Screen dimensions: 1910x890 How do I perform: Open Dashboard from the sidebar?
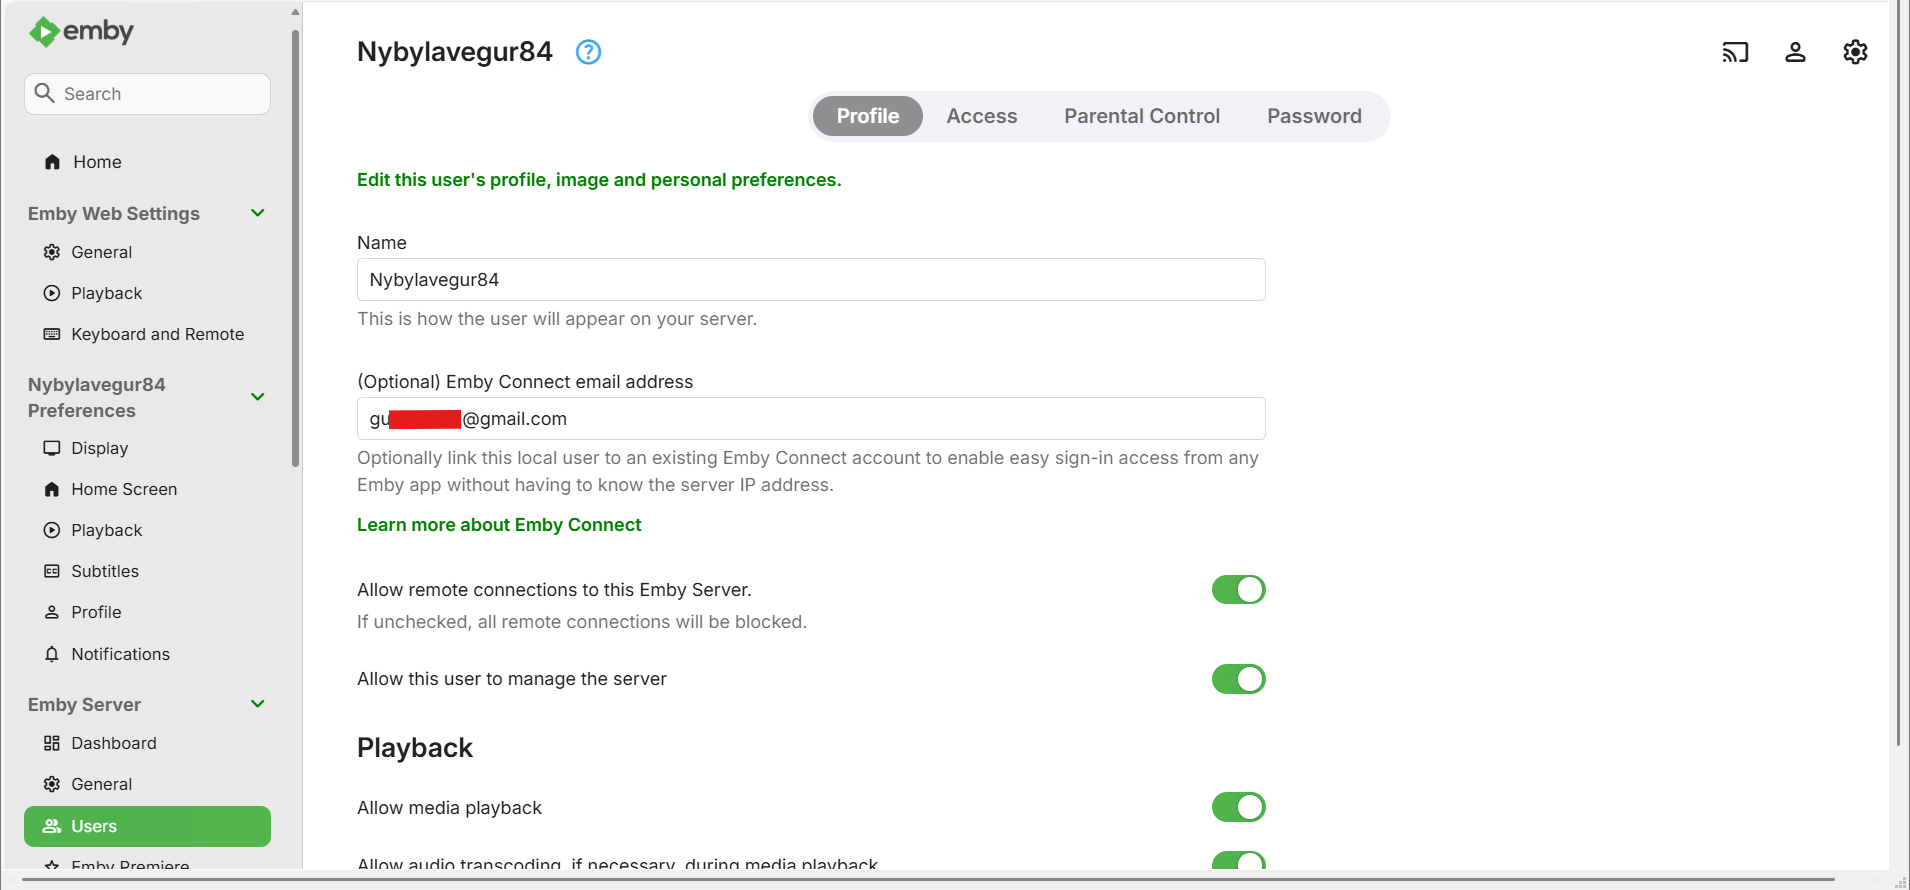[113, 743]
